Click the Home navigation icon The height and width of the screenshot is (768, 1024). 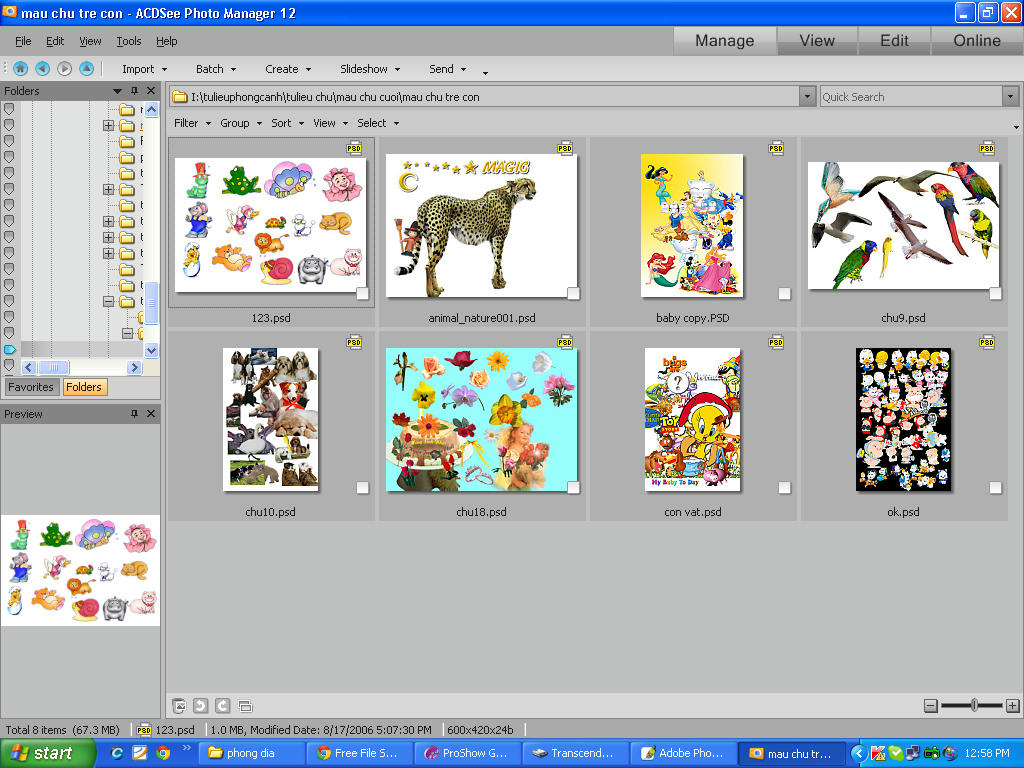tap(20, 69)
